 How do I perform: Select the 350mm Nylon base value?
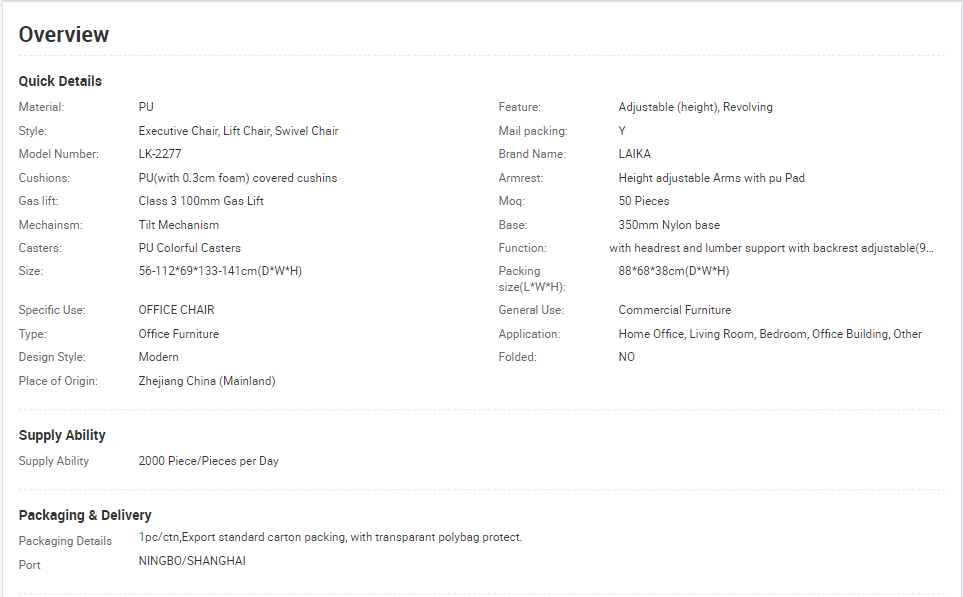(669, 225)
